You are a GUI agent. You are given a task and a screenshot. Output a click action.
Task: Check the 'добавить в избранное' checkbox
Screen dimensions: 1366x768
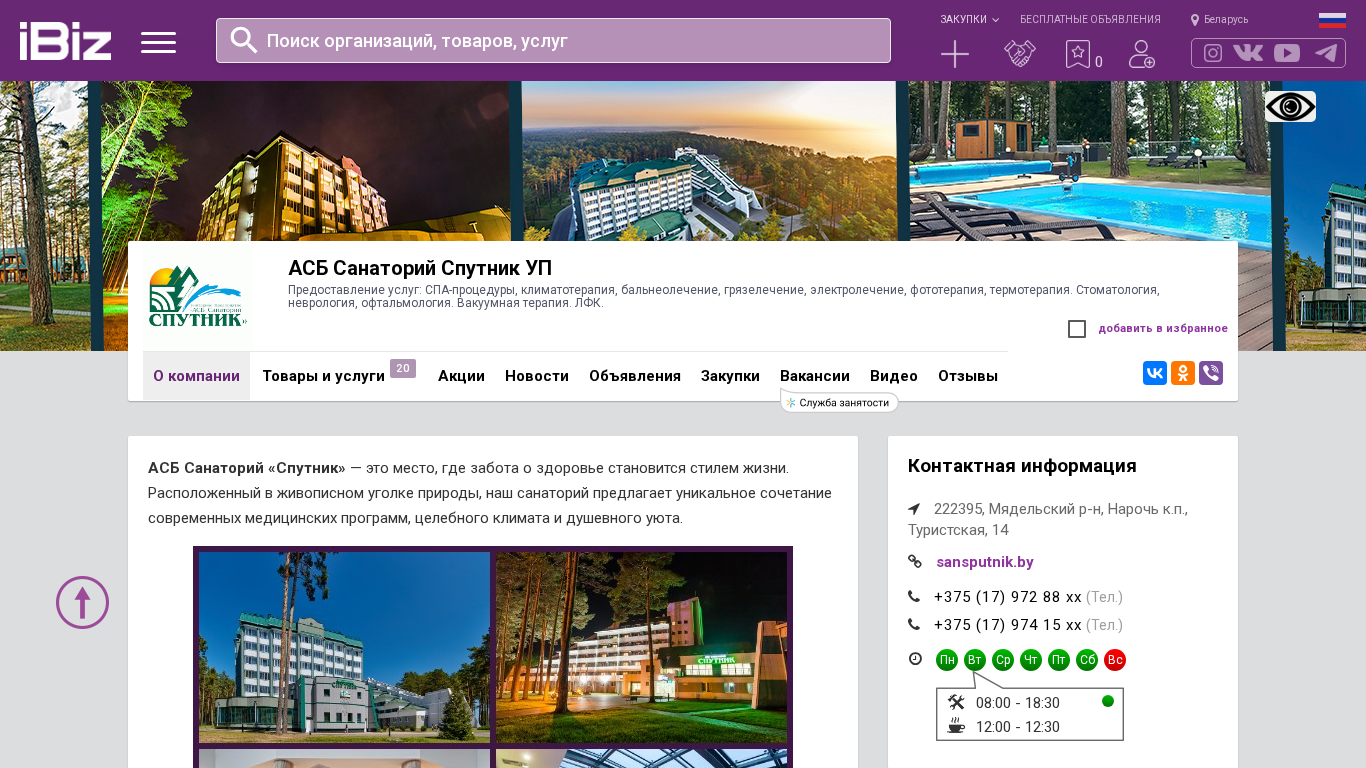coord(1077,329)
